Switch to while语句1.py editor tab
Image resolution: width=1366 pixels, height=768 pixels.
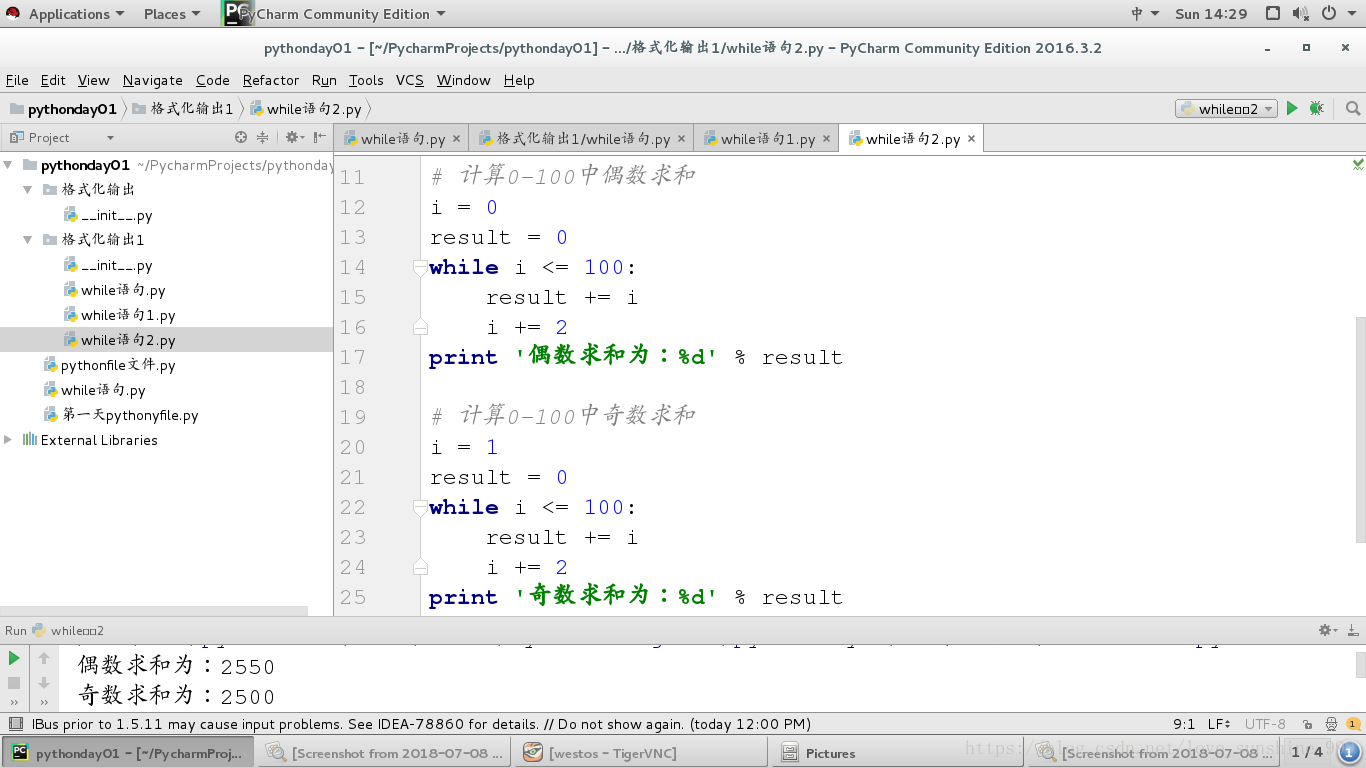coord(767,139)
